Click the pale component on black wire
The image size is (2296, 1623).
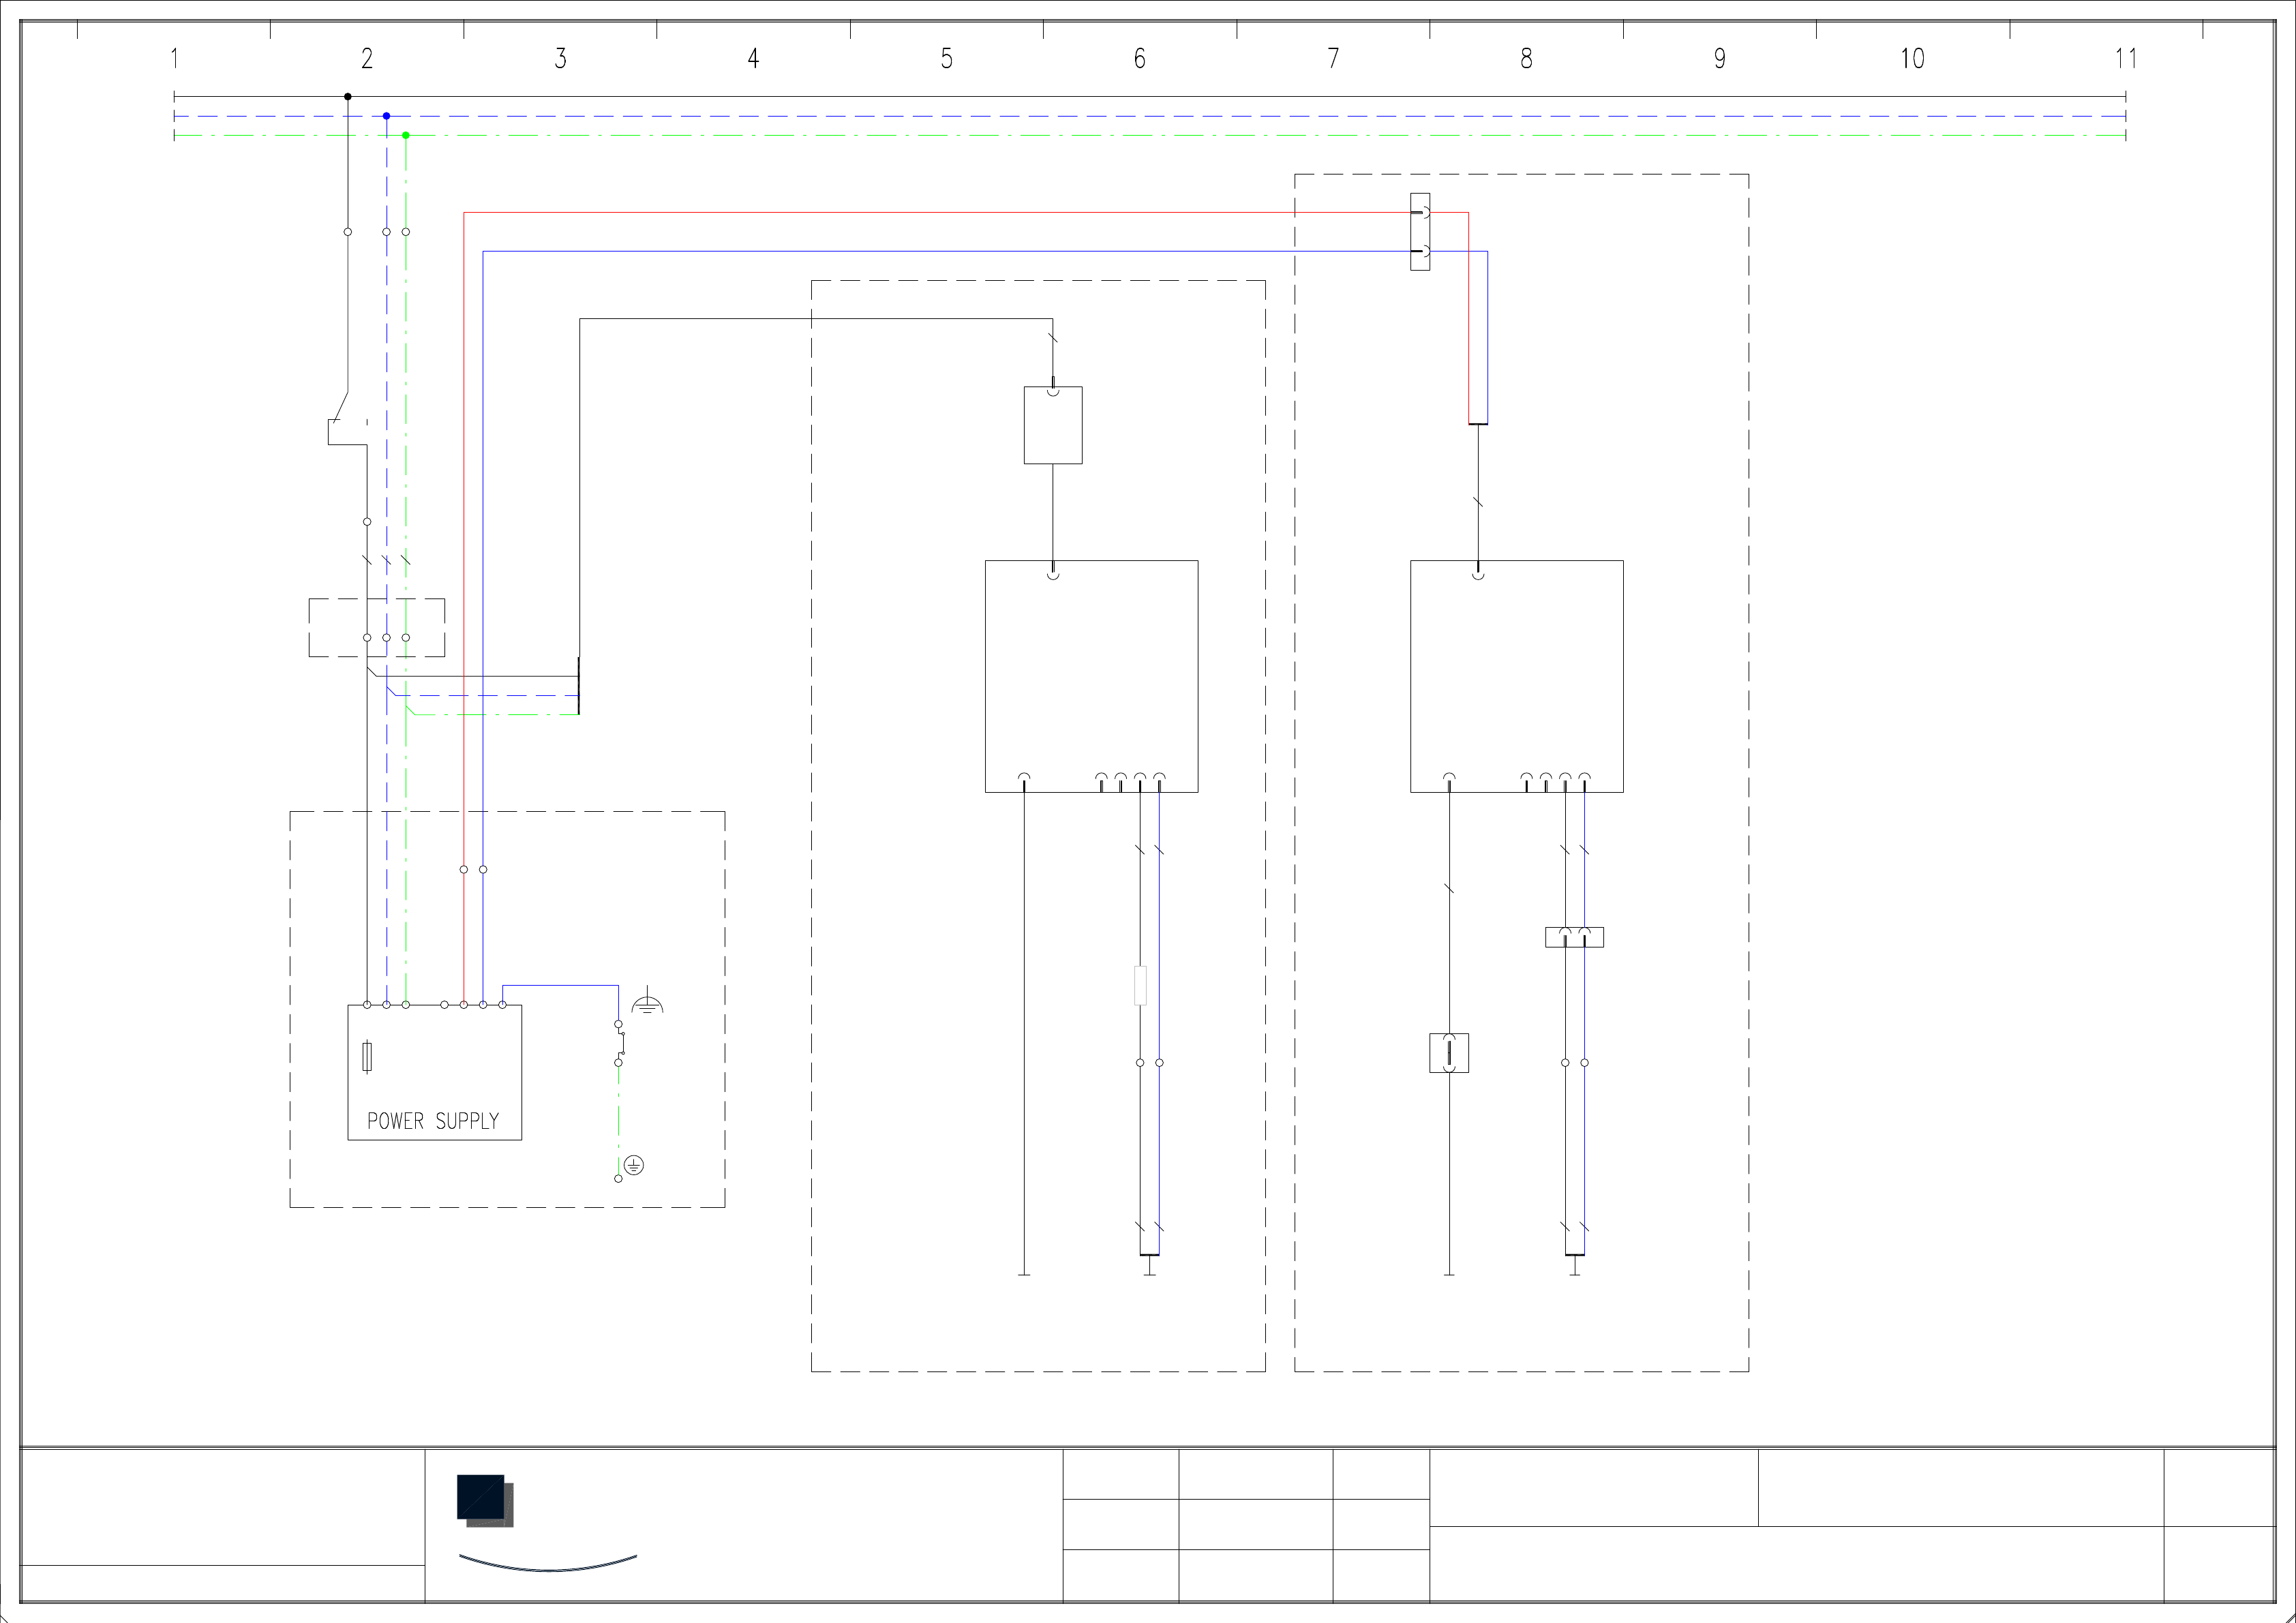coord(1140,985)
